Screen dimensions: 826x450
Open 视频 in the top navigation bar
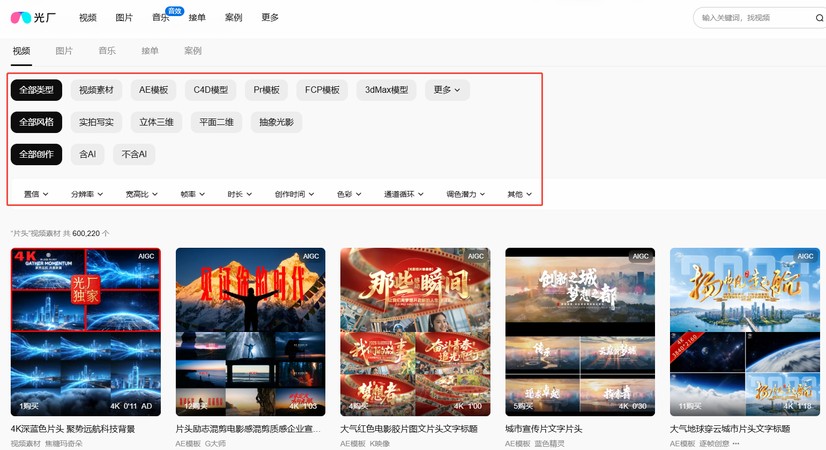click(88, 18)
